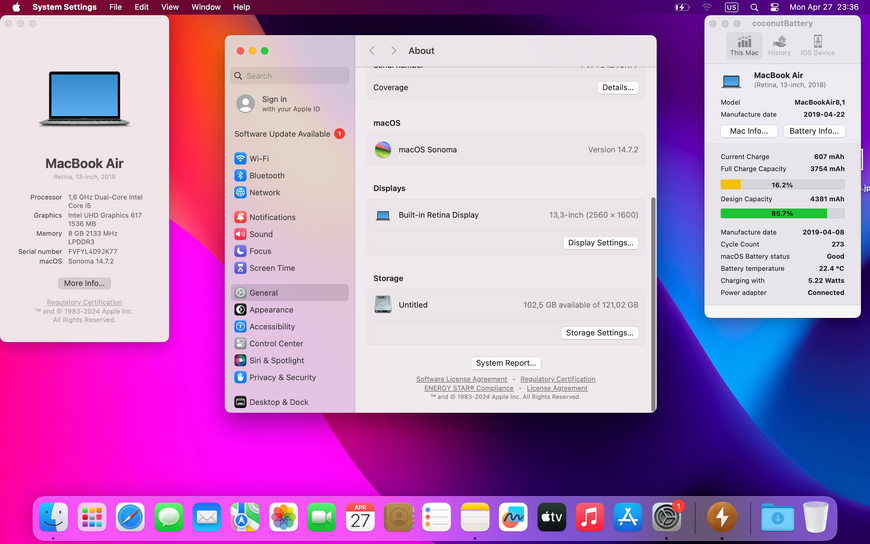Open Calendar showing 27 in the Dock

pos(360,517)
